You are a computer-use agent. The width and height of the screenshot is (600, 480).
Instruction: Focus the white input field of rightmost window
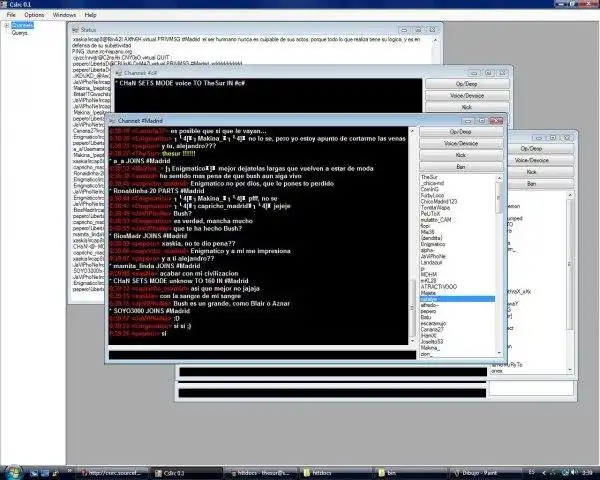(531, 388)
